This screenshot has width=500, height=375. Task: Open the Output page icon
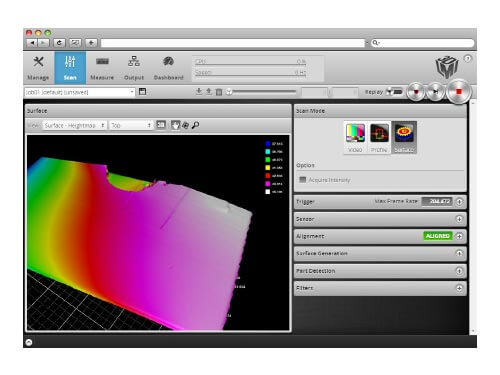pyautogui.click(x=134, y=62)
